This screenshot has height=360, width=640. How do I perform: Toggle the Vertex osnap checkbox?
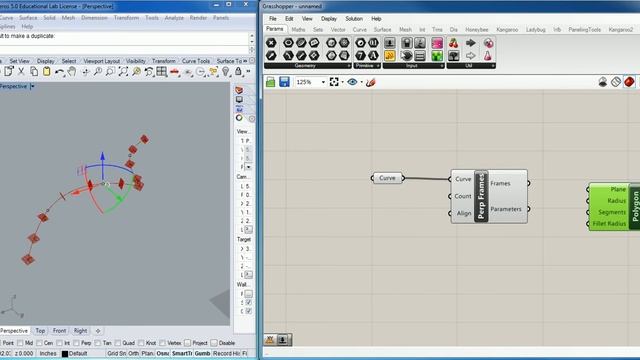point(162,343)
